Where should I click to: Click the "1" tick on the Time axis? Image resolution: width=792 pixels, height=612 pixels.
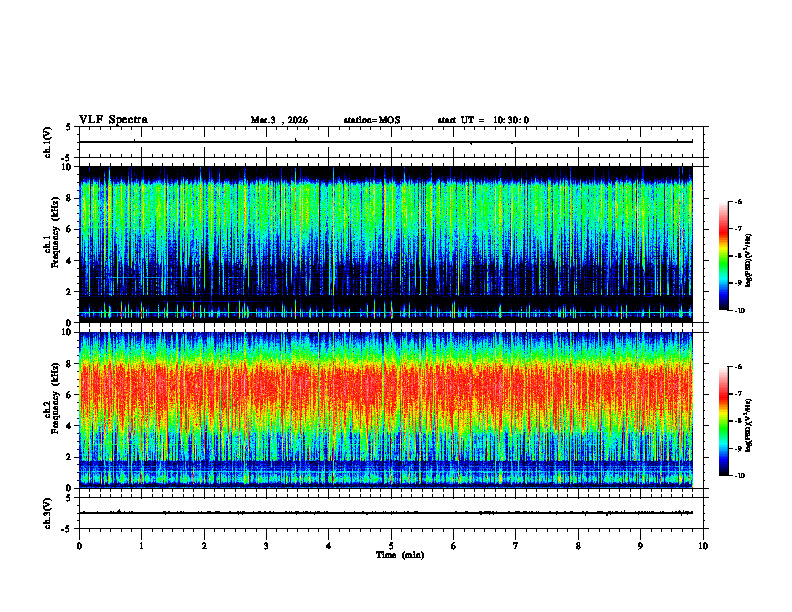pos(141,546)
